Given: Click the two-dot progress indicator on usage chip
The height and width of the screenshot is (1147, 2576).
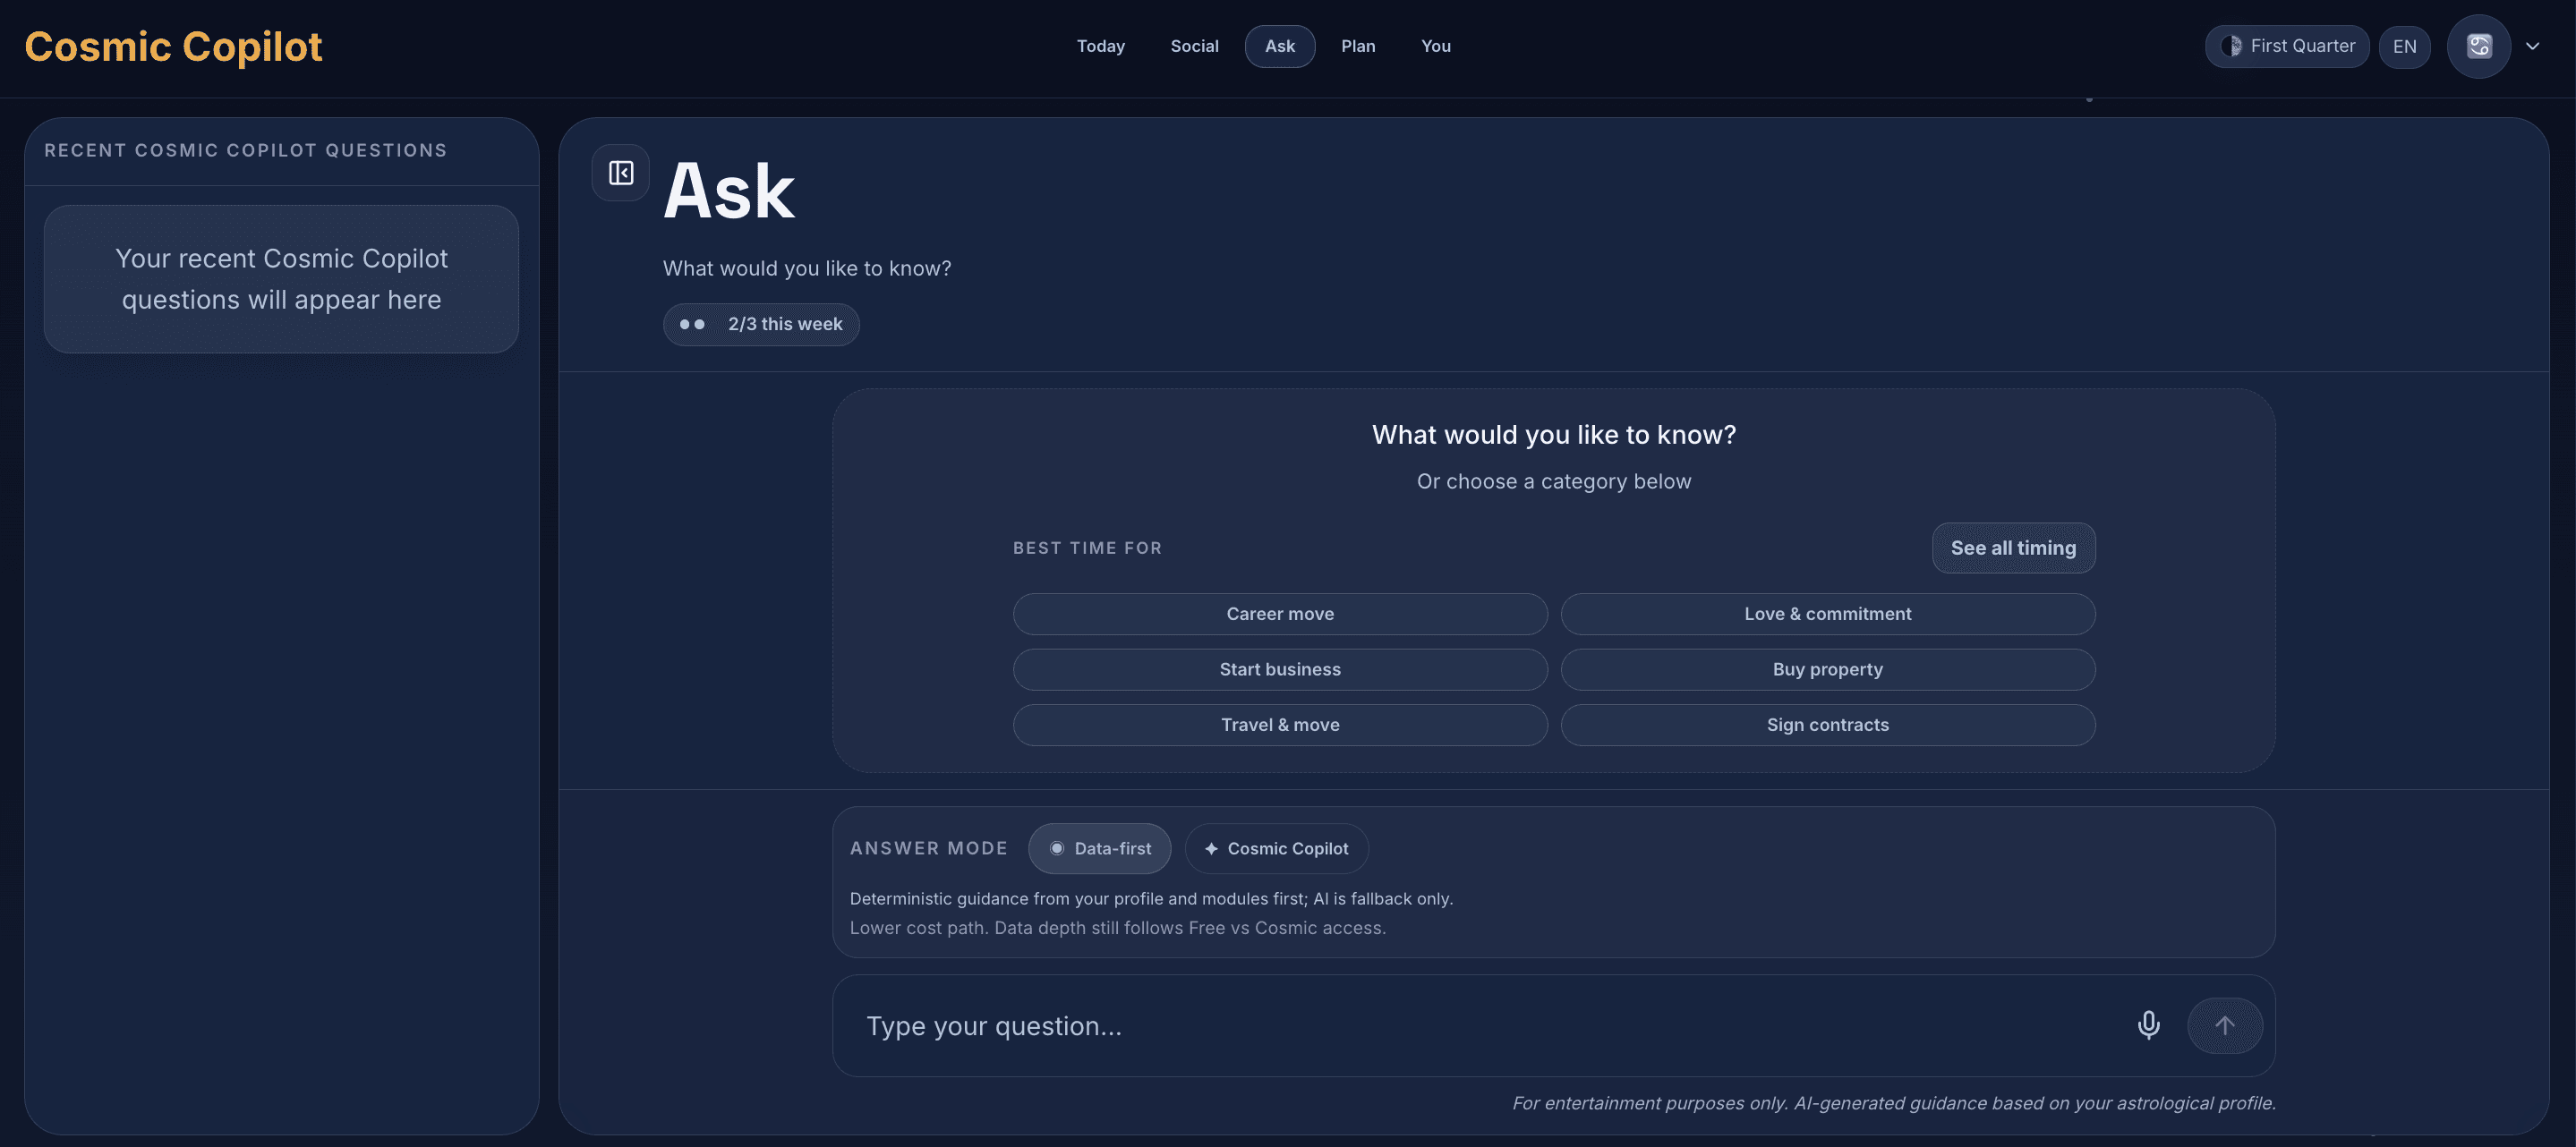Looking at the screenshot, I should click(x=691, y=324).
